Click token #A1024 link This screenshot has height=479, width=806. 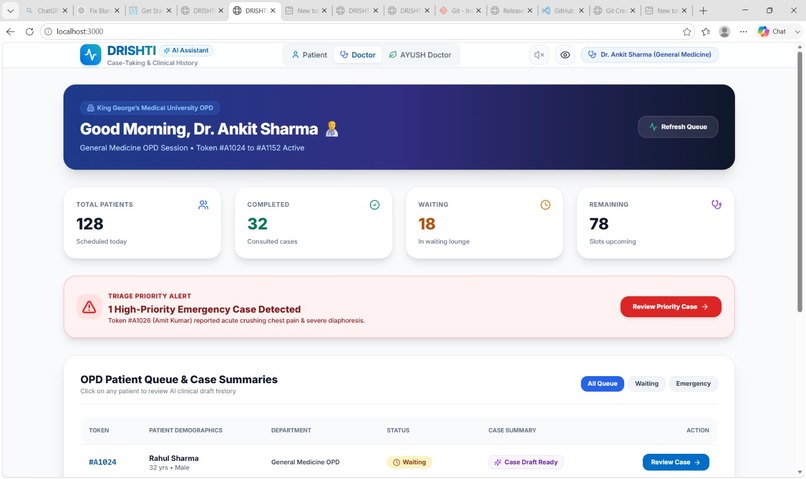[102, 462]
